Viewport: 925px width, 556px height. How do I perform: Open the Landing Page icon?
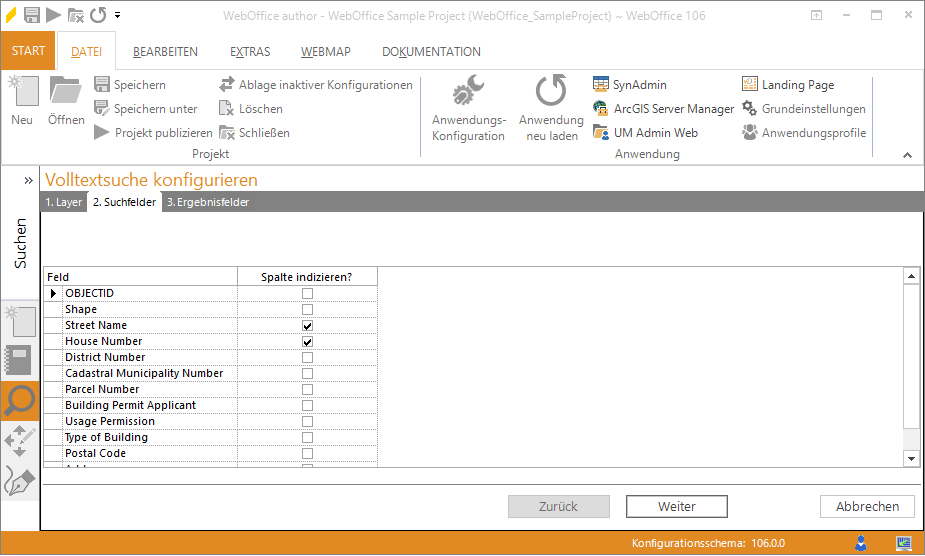coord(750,85)
